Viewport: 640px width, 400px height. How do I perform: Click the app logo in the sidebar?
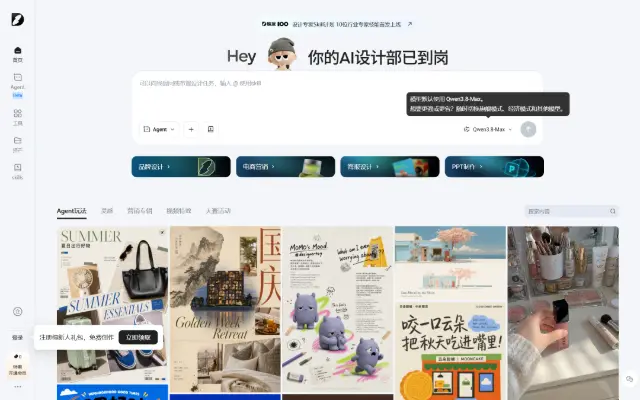[x=18, y=20]
